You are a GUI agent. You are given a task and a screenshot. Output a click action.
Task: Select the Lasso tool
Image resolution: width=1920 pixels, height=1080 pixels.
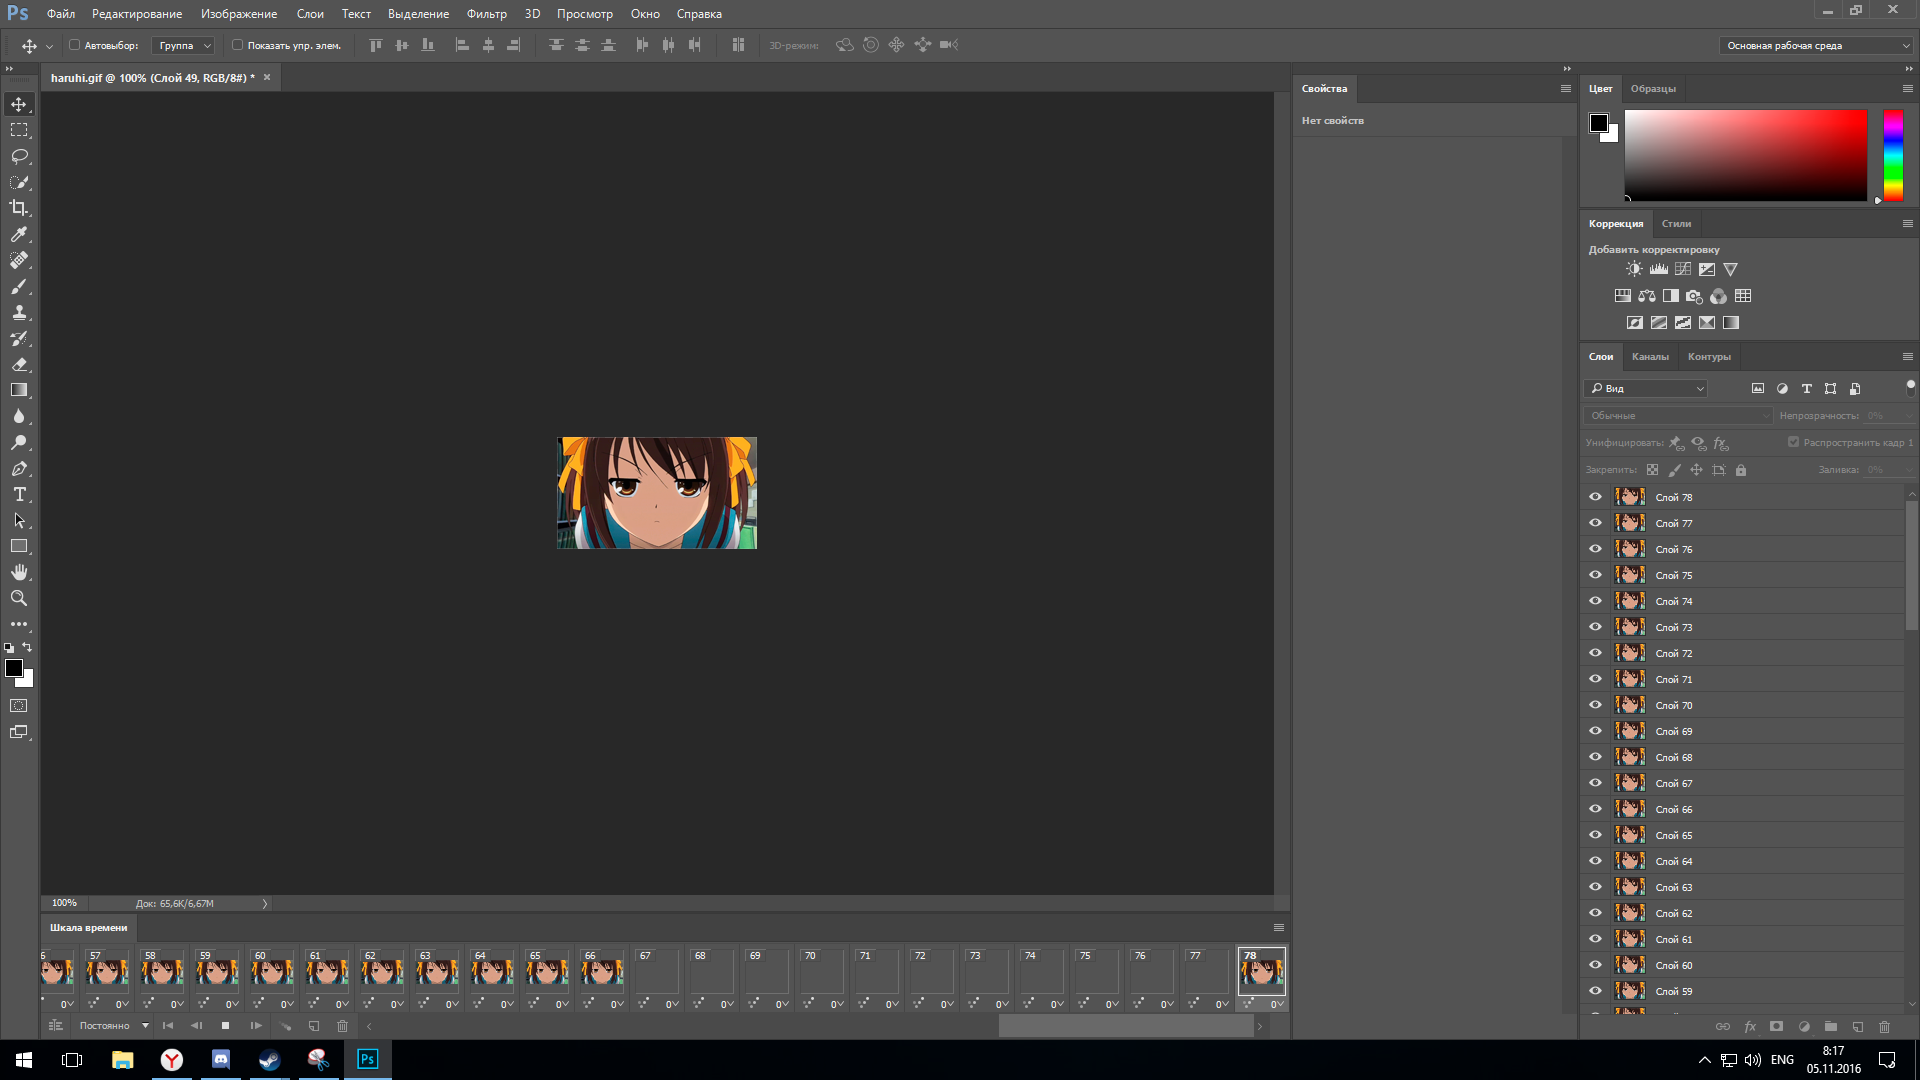coord(19,156)
